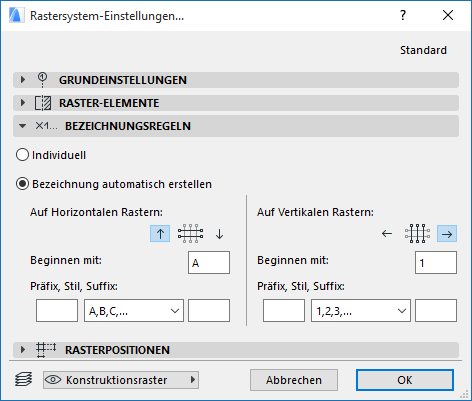Select the Individuell radio option
This screenshot has width=472, height=401.
point(22,155)
